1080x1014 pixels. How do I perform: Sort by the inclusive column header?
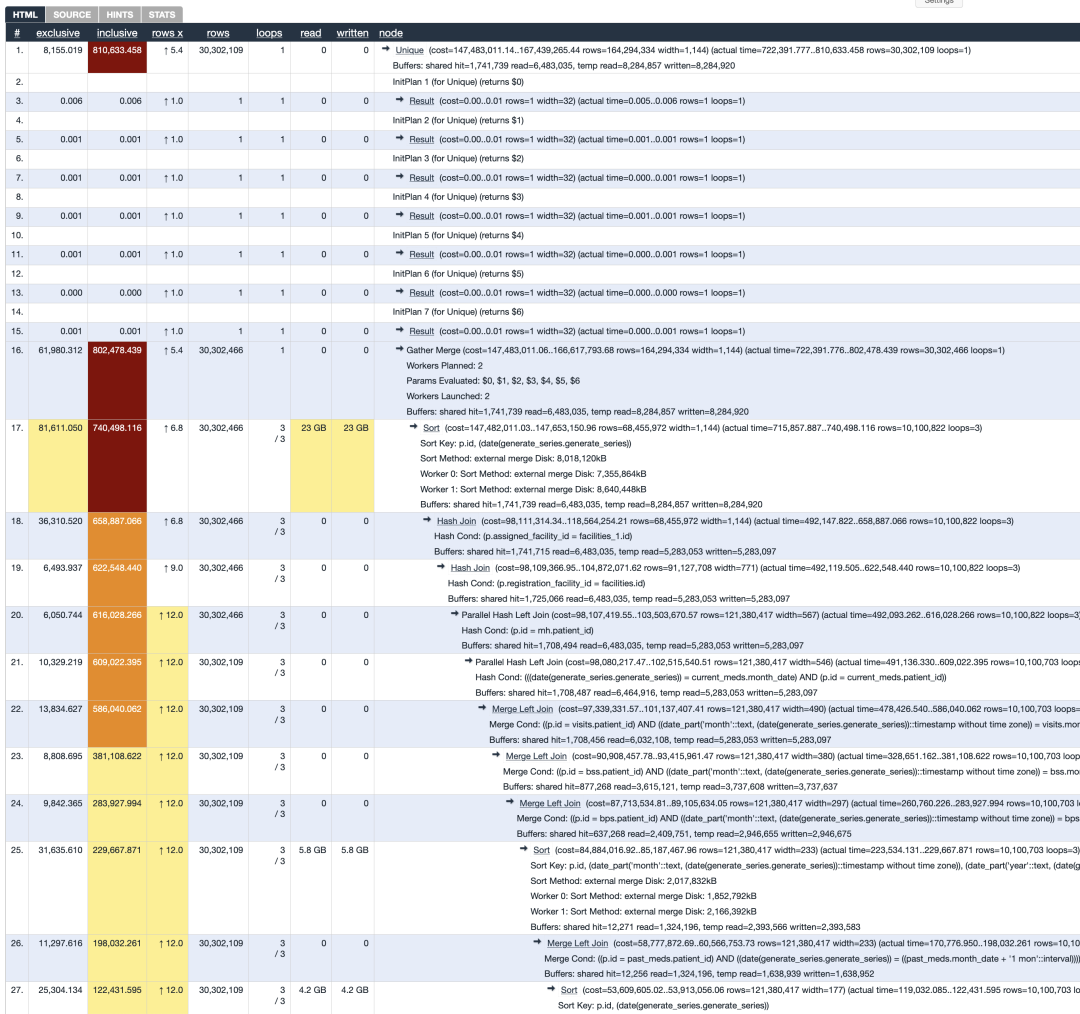[117, 33]
